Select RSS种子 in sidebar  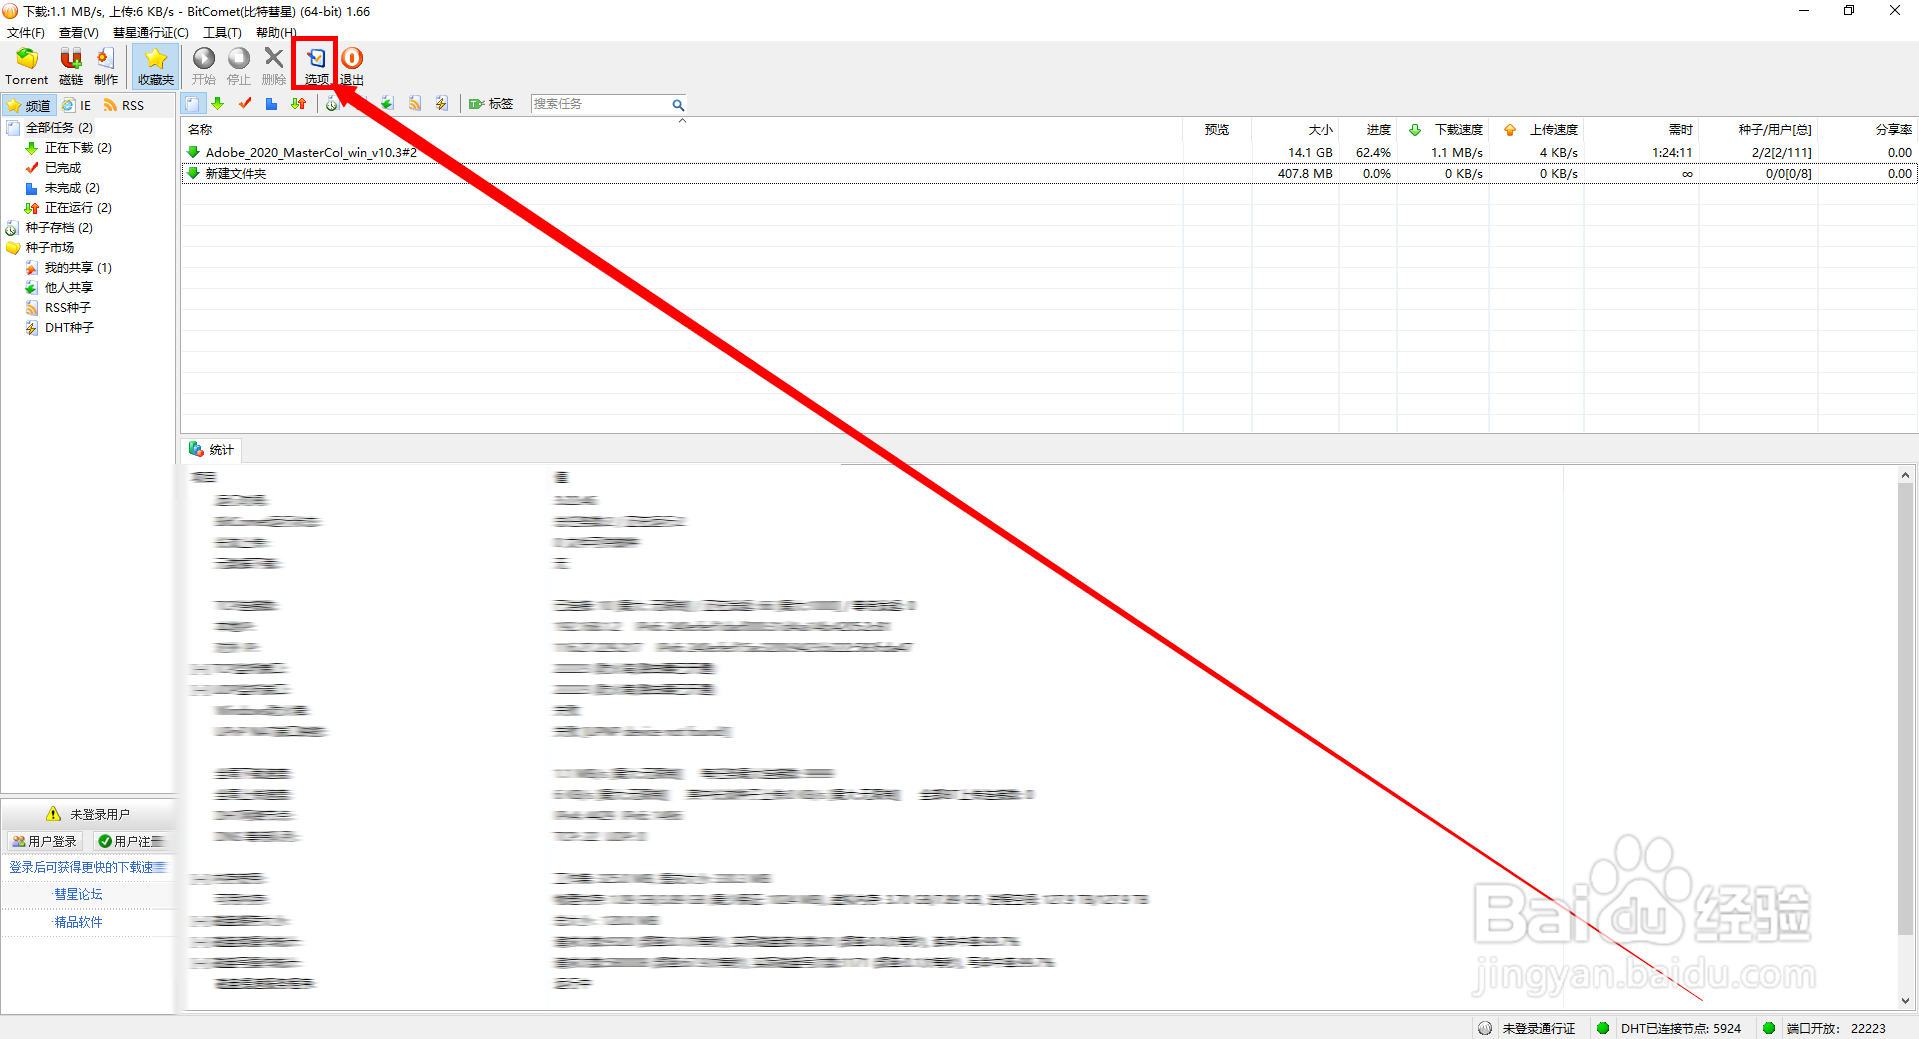click(67, 308)
